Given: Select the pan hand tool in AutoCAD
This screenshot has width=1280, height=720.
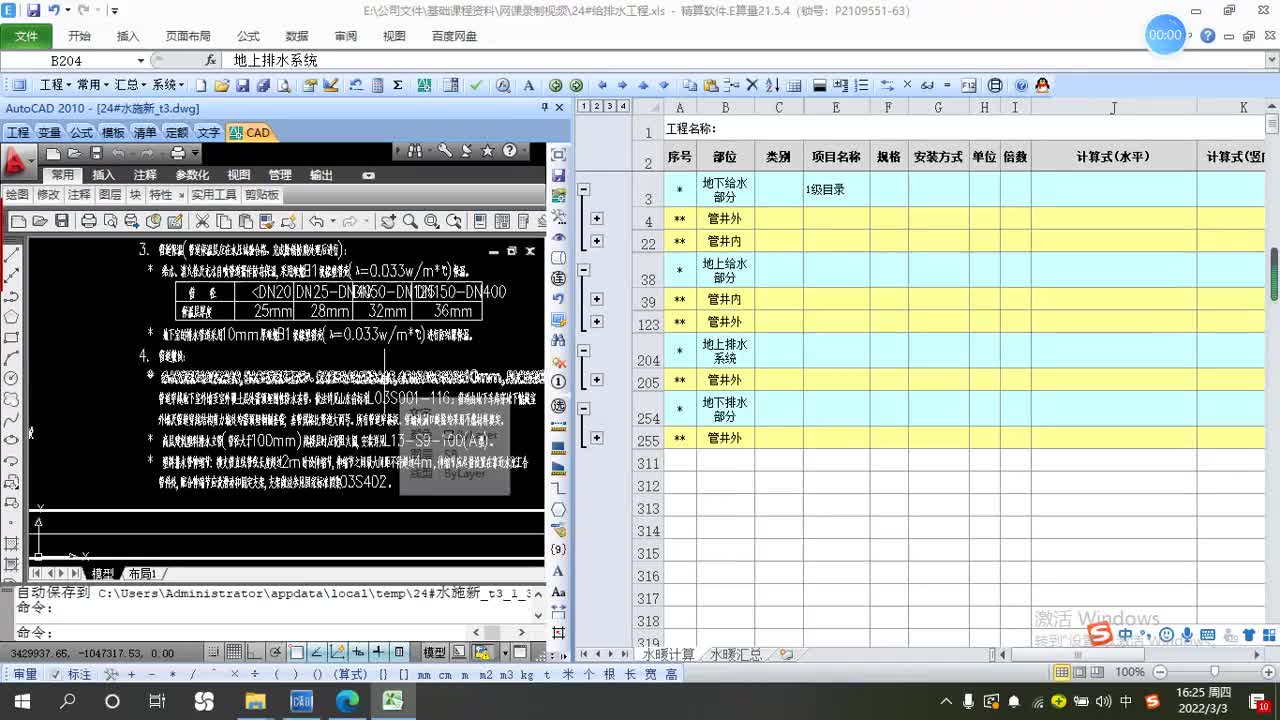Looking at the screenshot, I should click(x=388, y=221).
